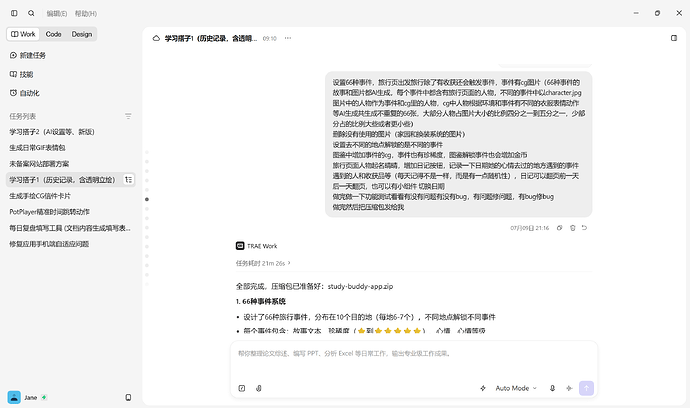Click the cloud icon before the chat title
This screenshot has width=690, height=408.
coord(156,38)
